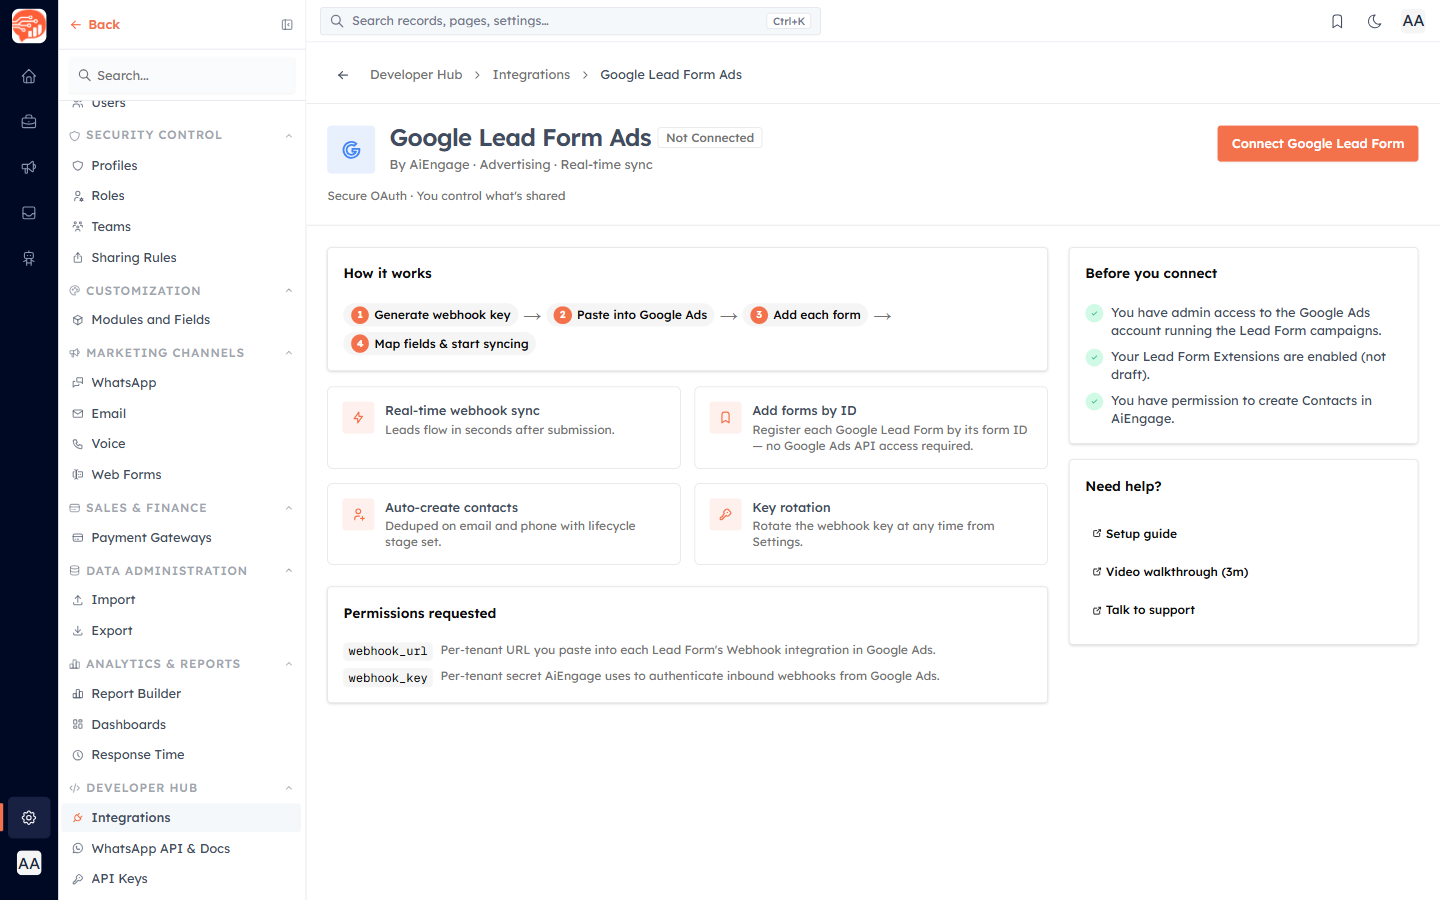
Task: Open the bot icon in left rail
Action: coord(29,259)
